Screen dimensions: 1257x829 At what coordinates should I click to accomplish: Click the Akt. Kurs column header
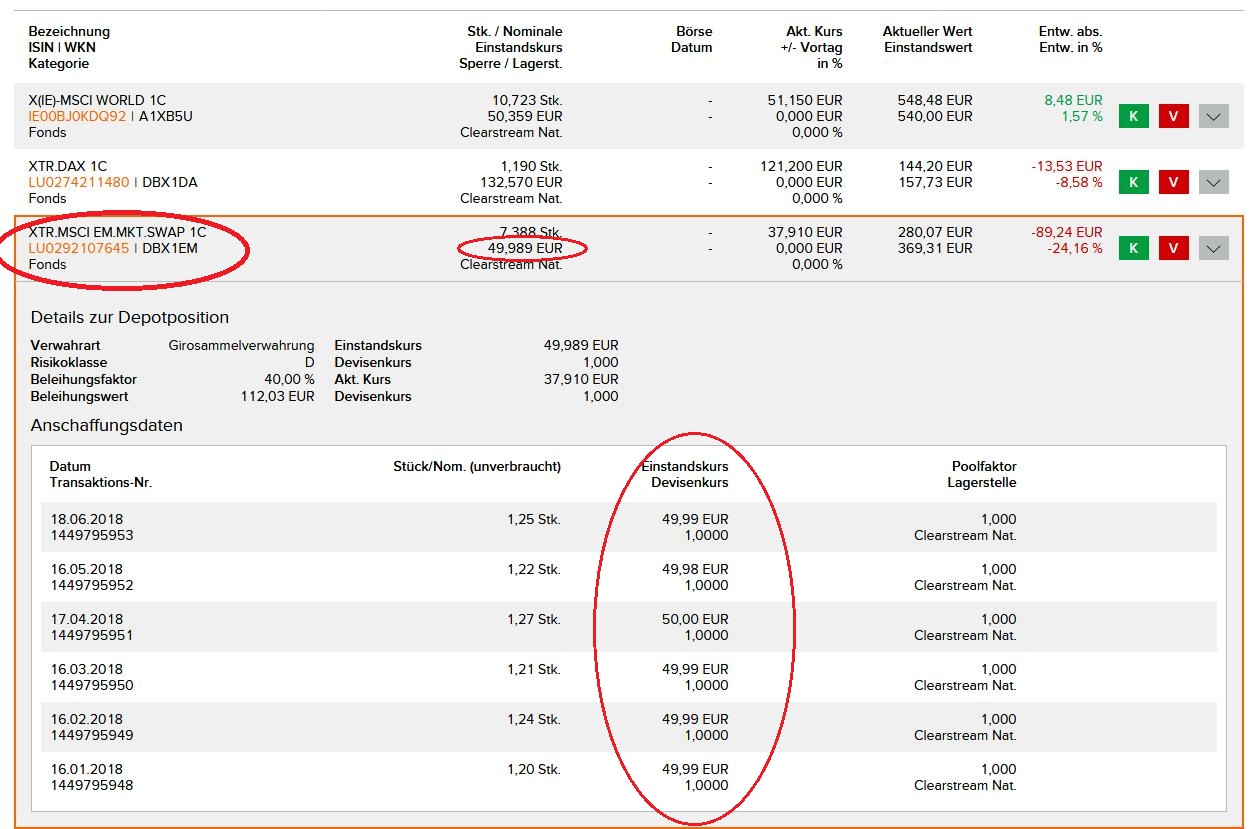tap(814, 31)
